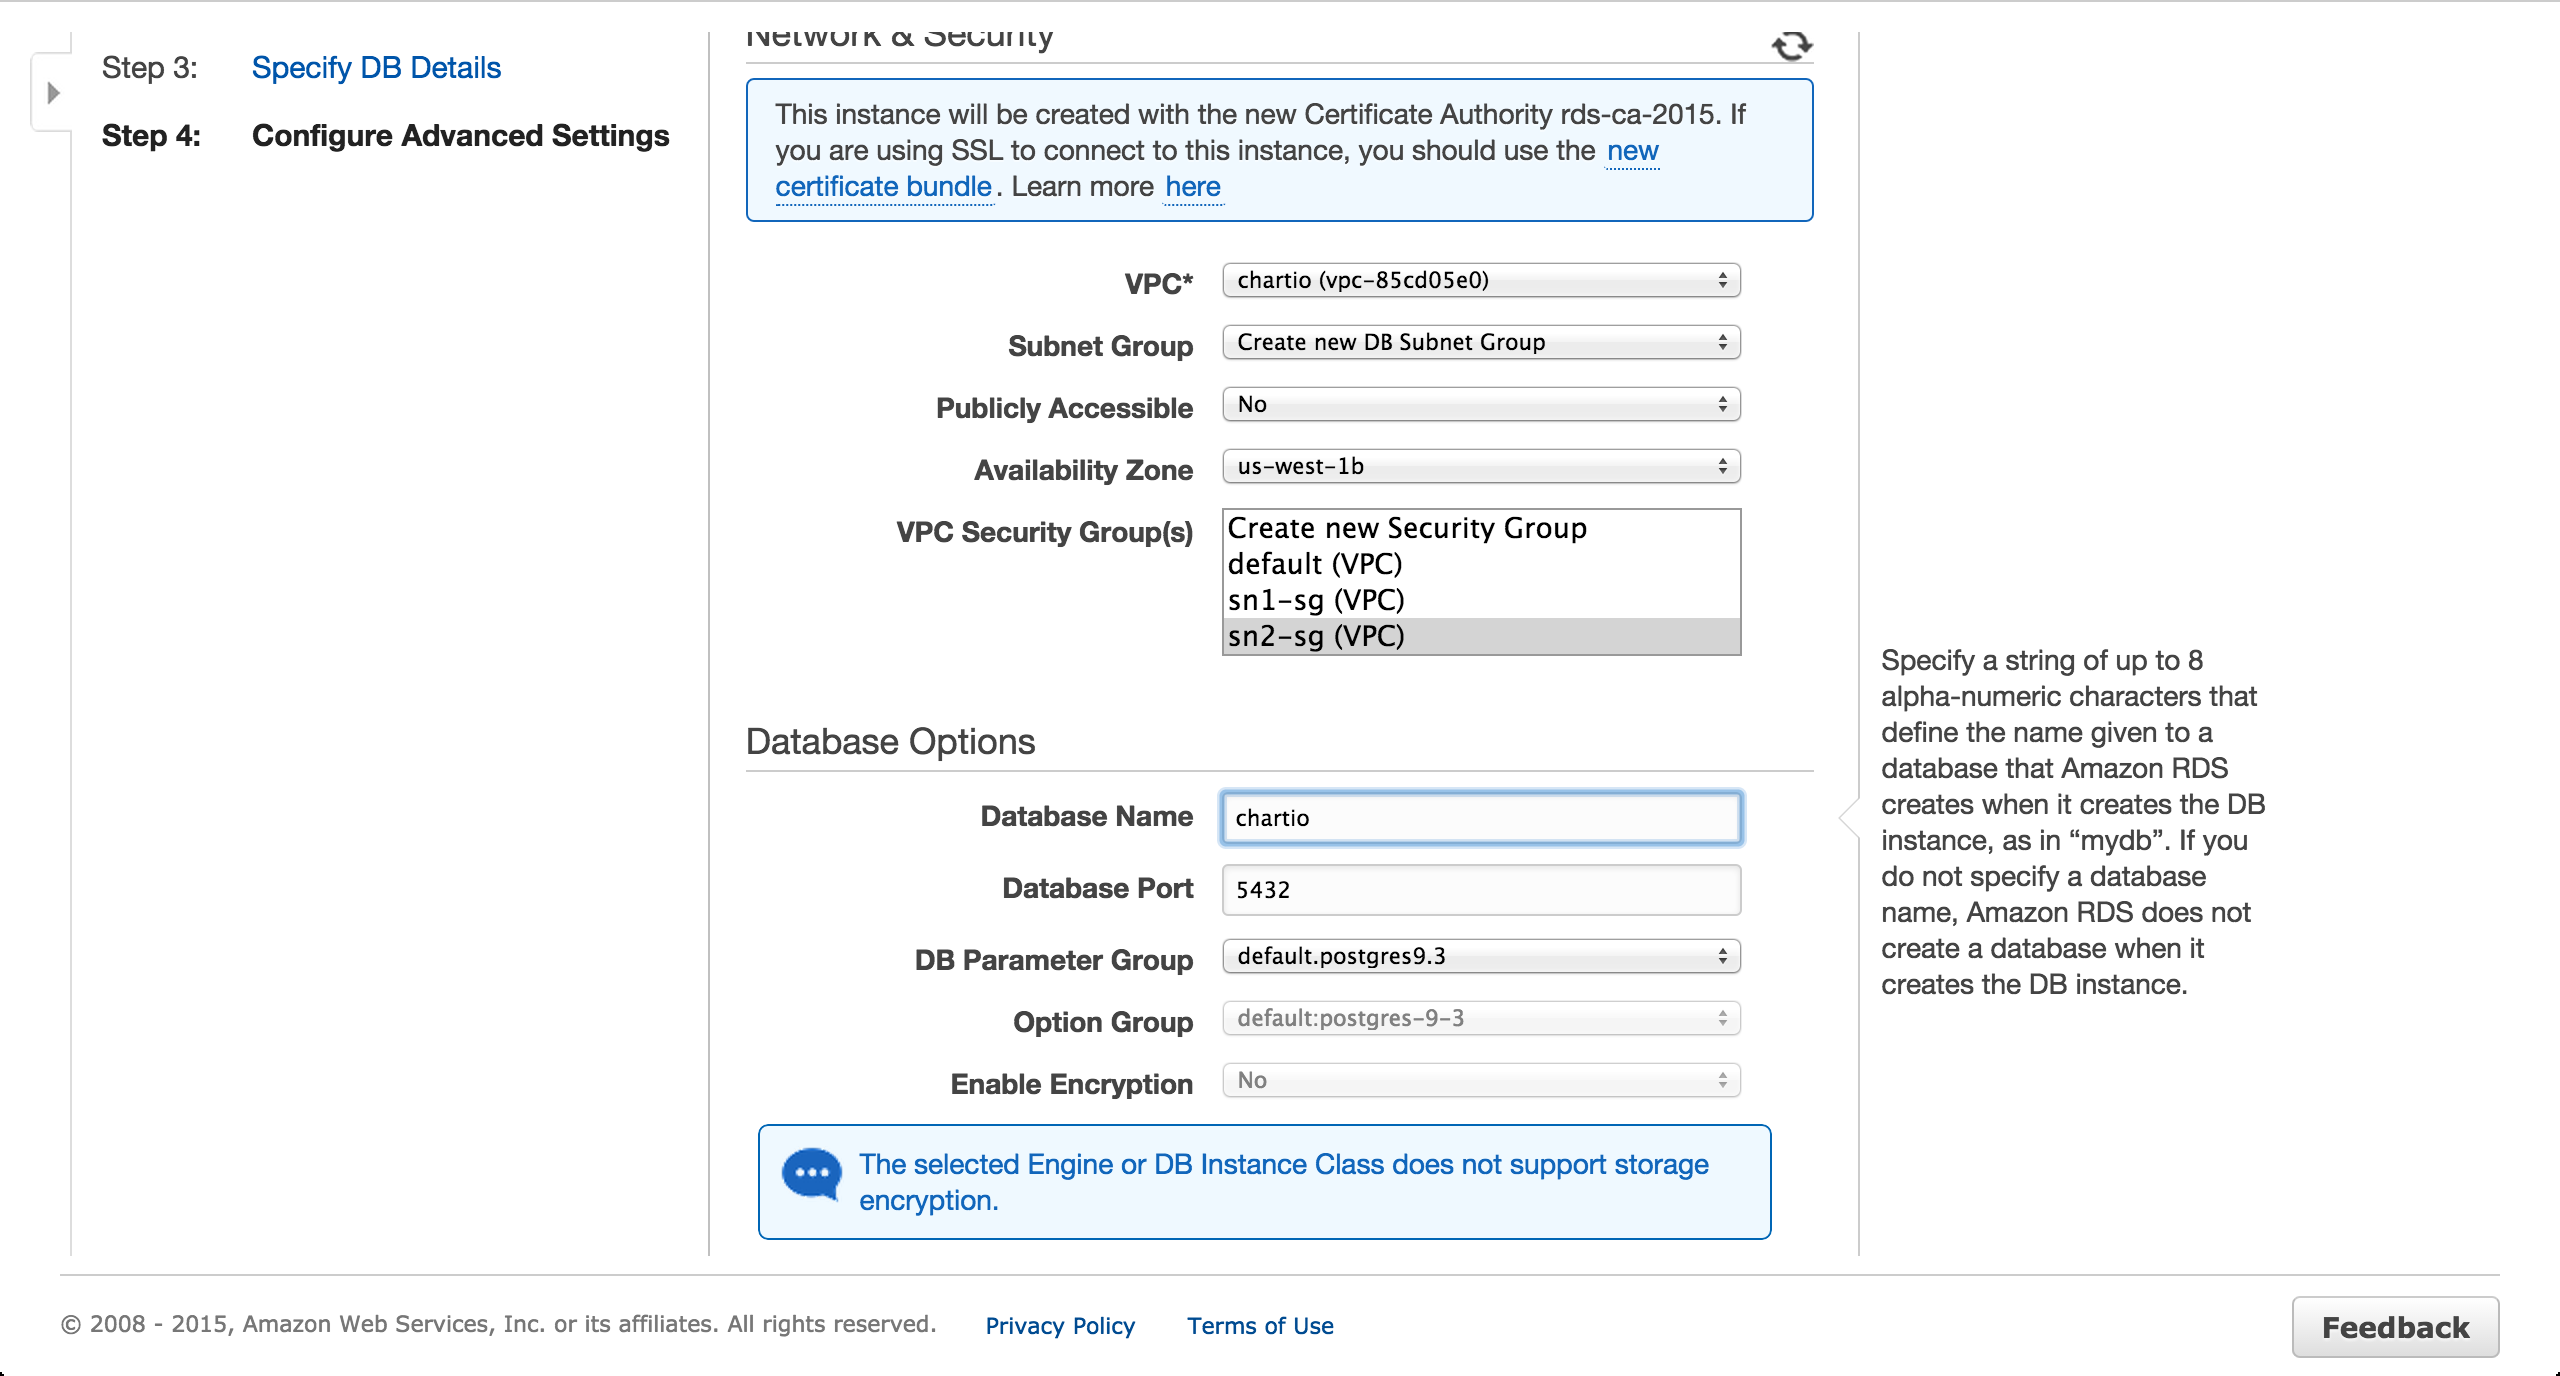The width and height of the screenshot is (2560, 1376).
Task: Select sn2-sg (VPC) security group
Action: coord(1316,636)
